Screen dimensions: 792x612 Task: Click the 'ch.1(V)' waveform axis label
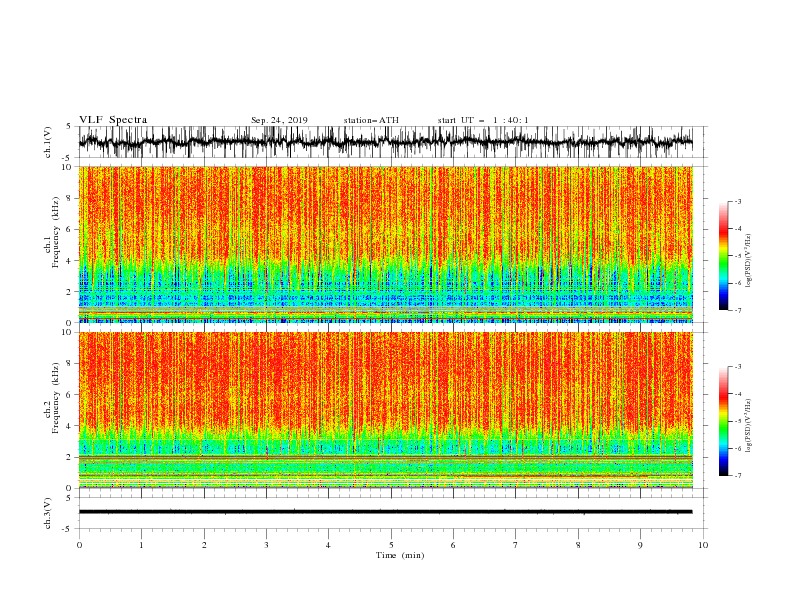[x=48, y=142]
